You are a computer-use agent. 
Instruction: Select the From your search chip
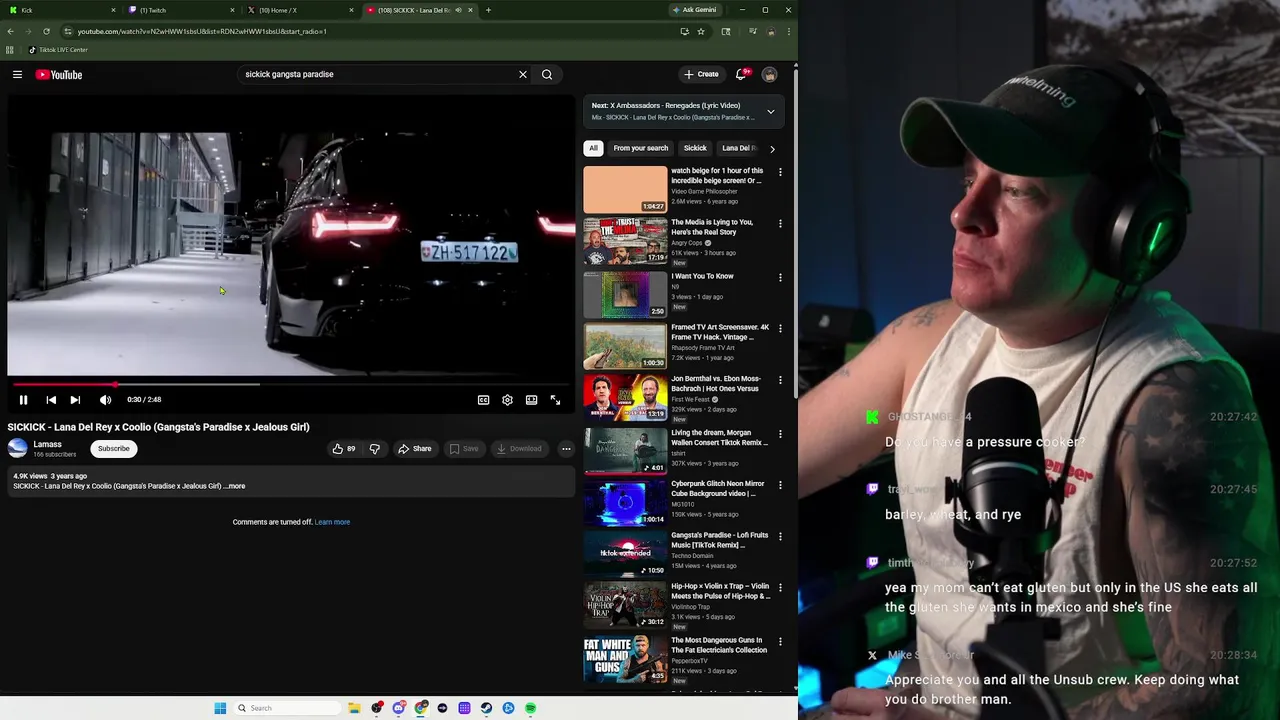(x=641, y=148)
